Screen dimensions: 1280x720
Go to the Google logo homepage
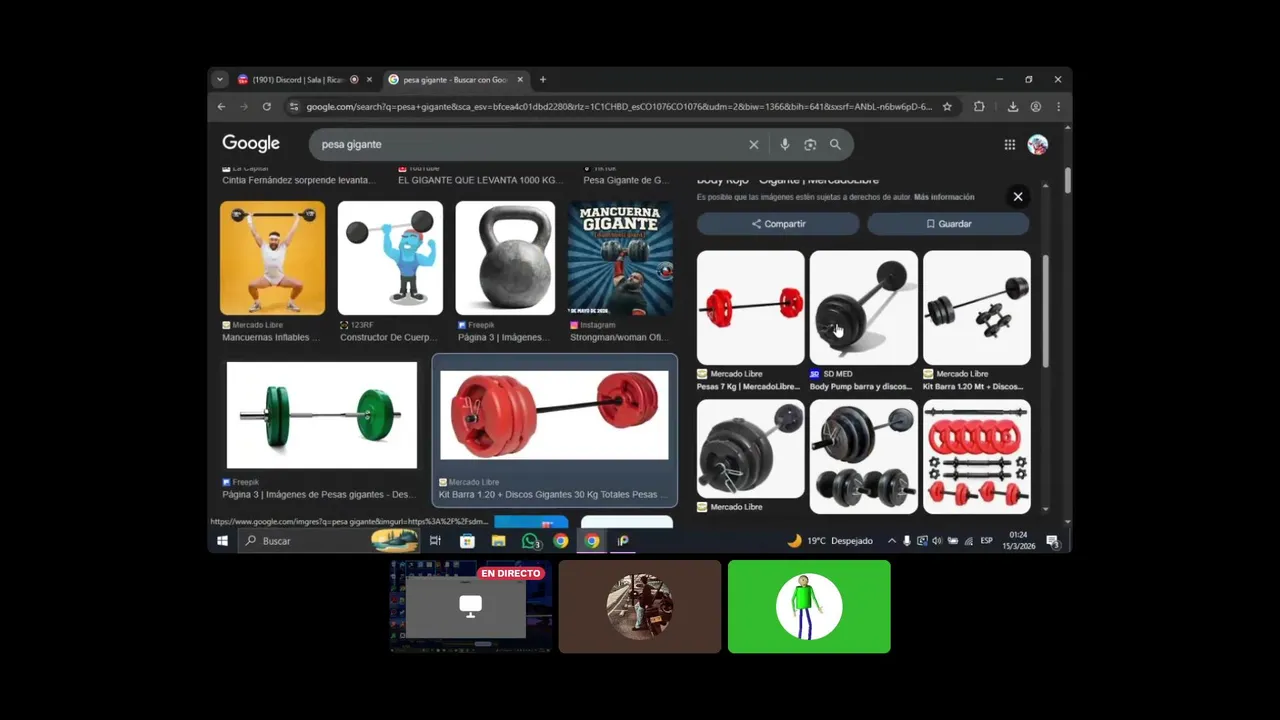pyautogui.click(x=251, y=144)
